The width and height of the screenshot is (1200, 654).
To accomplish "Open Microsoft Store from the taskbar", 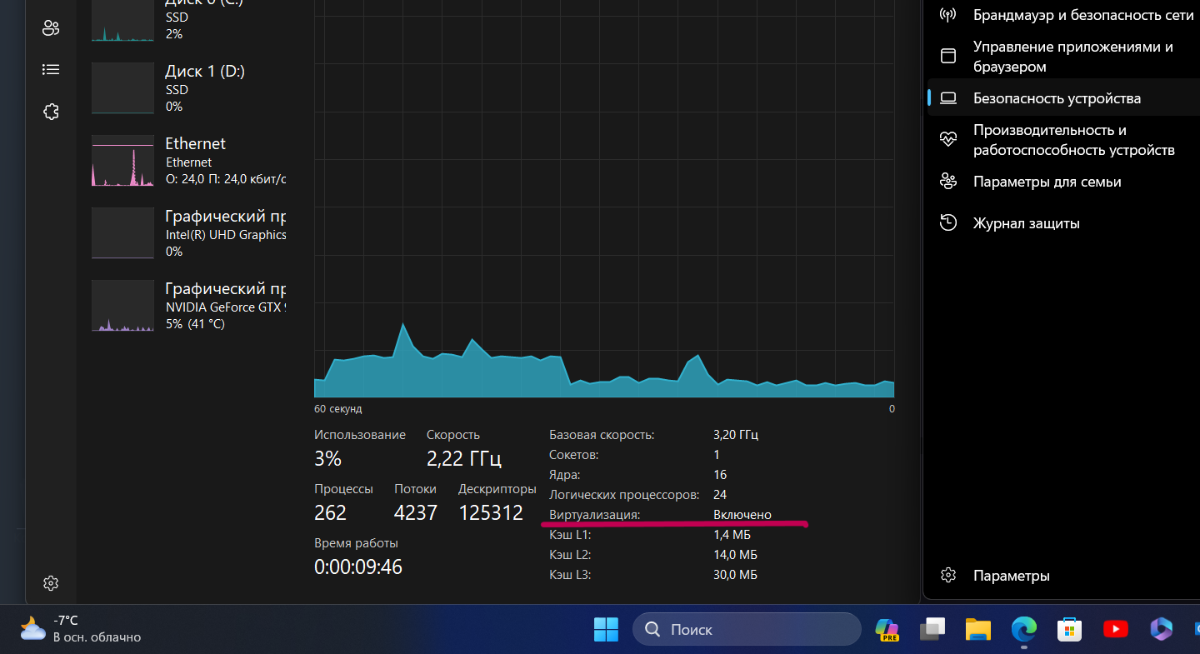I will click(1069, 629).
